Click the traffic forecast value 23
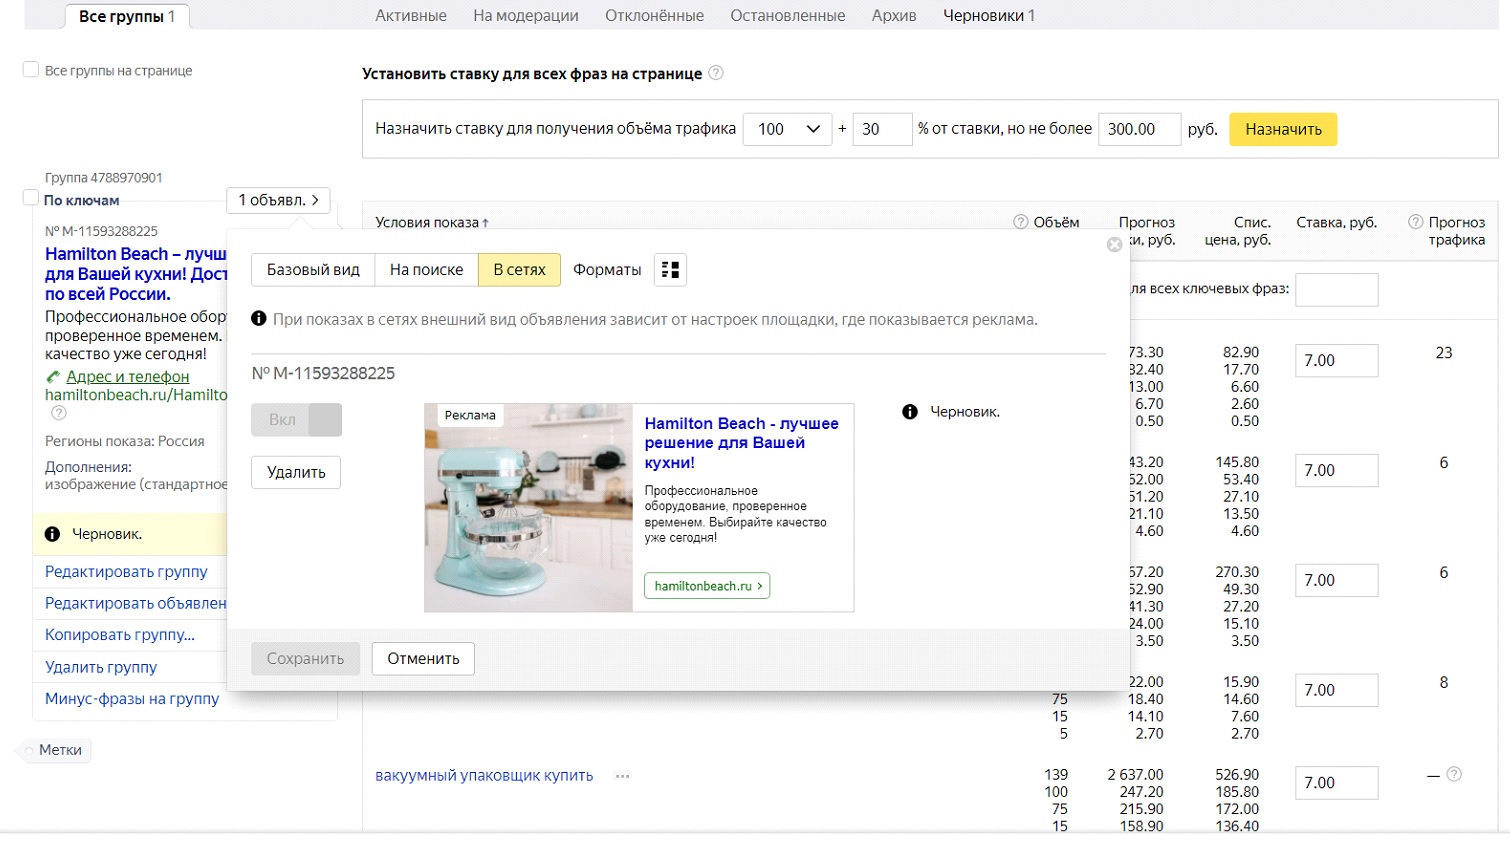 pyautogui.click(x=1444, y=353)
